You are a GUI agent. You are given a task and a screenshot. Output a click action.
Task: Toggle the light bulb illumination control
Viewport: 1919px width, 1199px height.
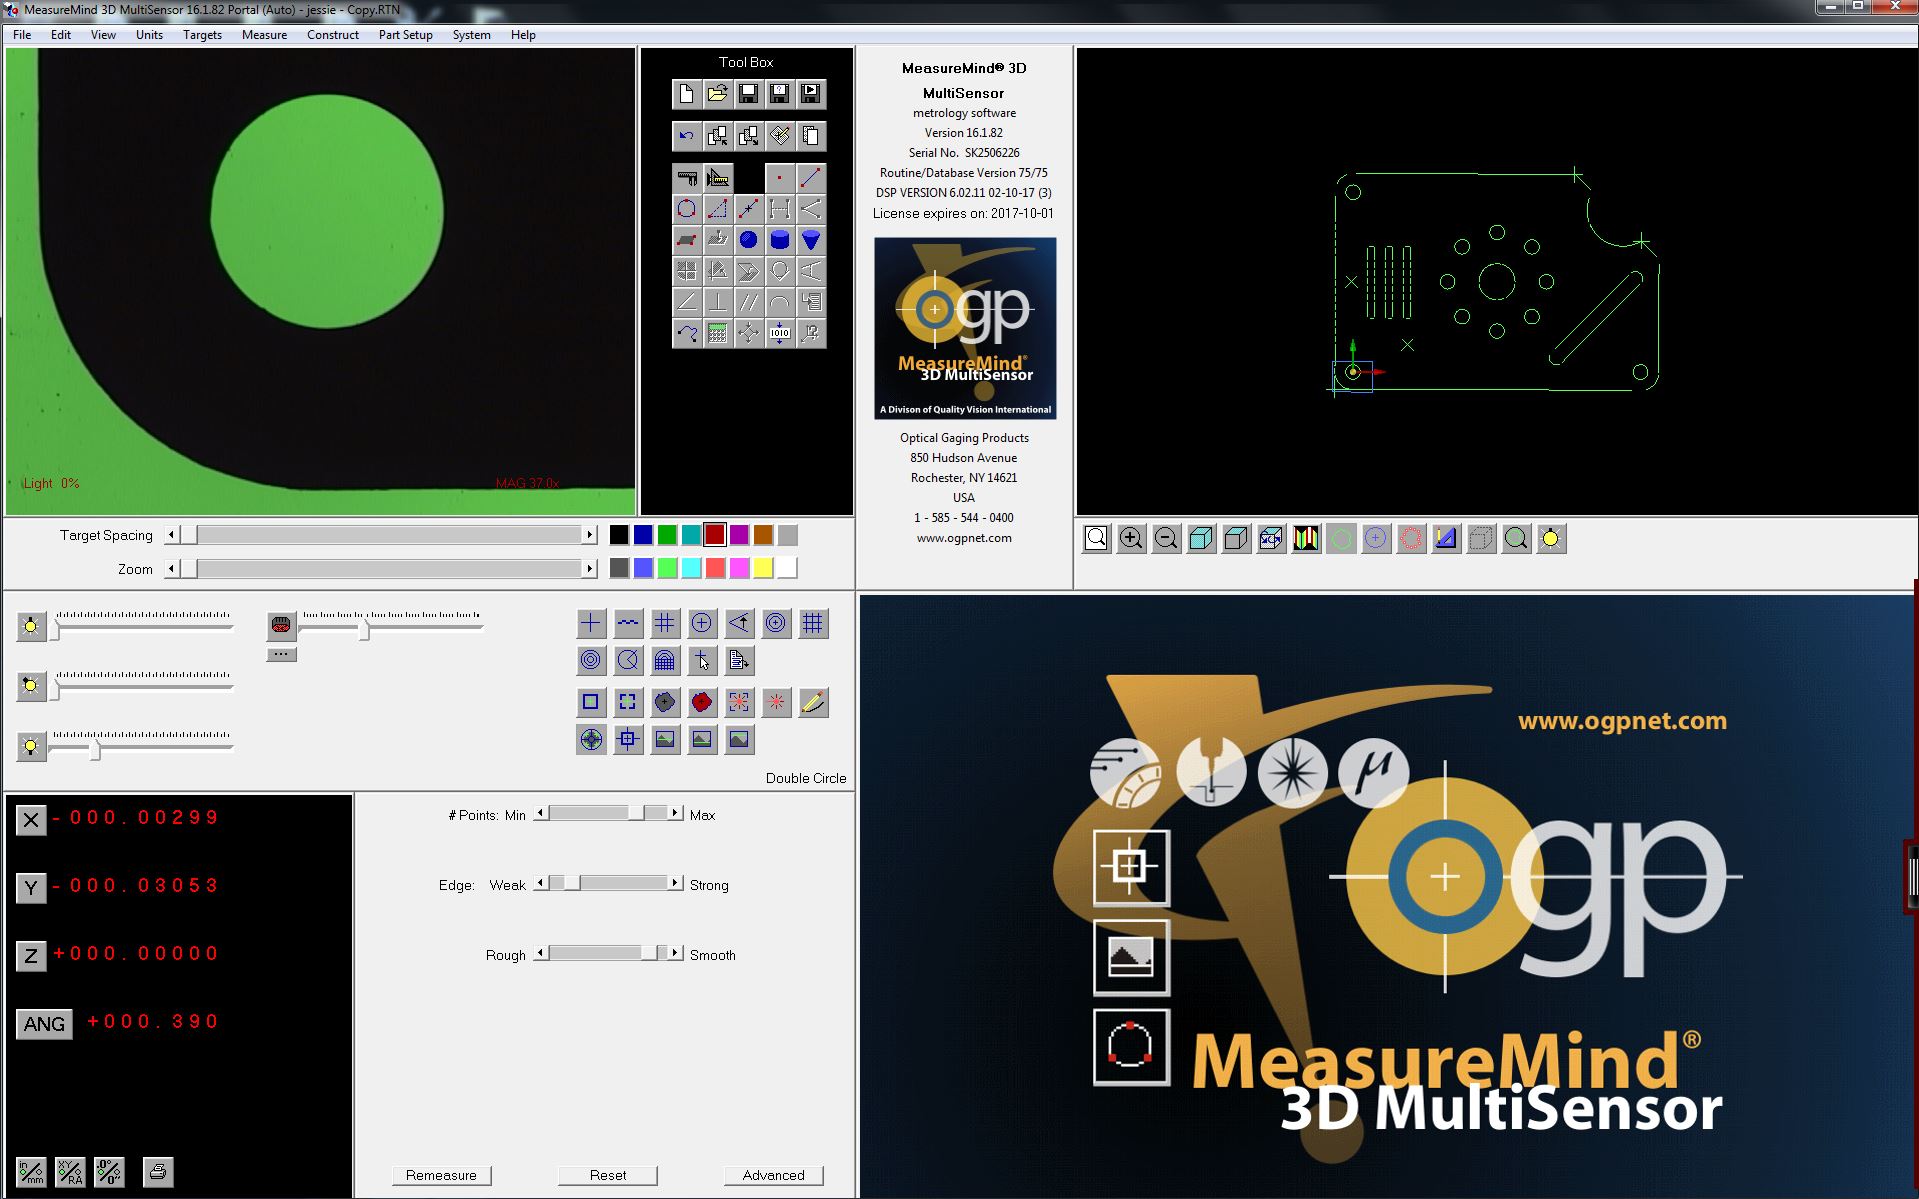tap(31, 627)
